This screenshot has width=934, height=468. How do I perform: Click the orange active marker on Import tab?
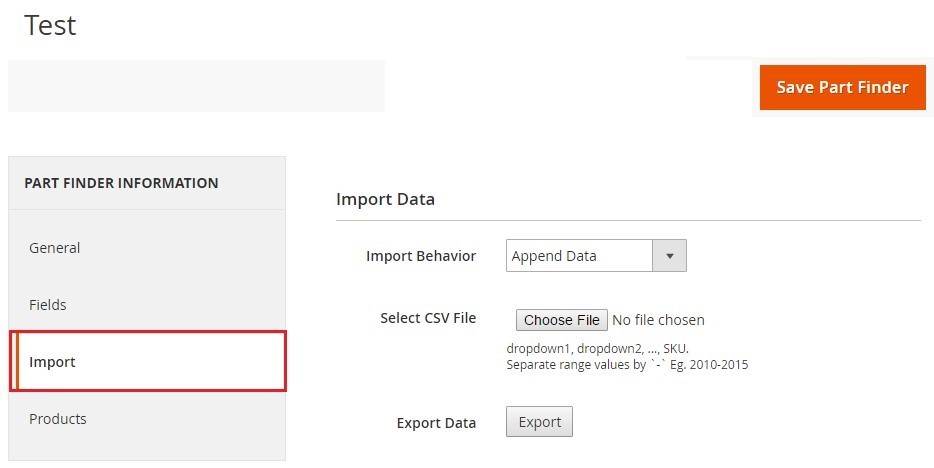[16, 362]
